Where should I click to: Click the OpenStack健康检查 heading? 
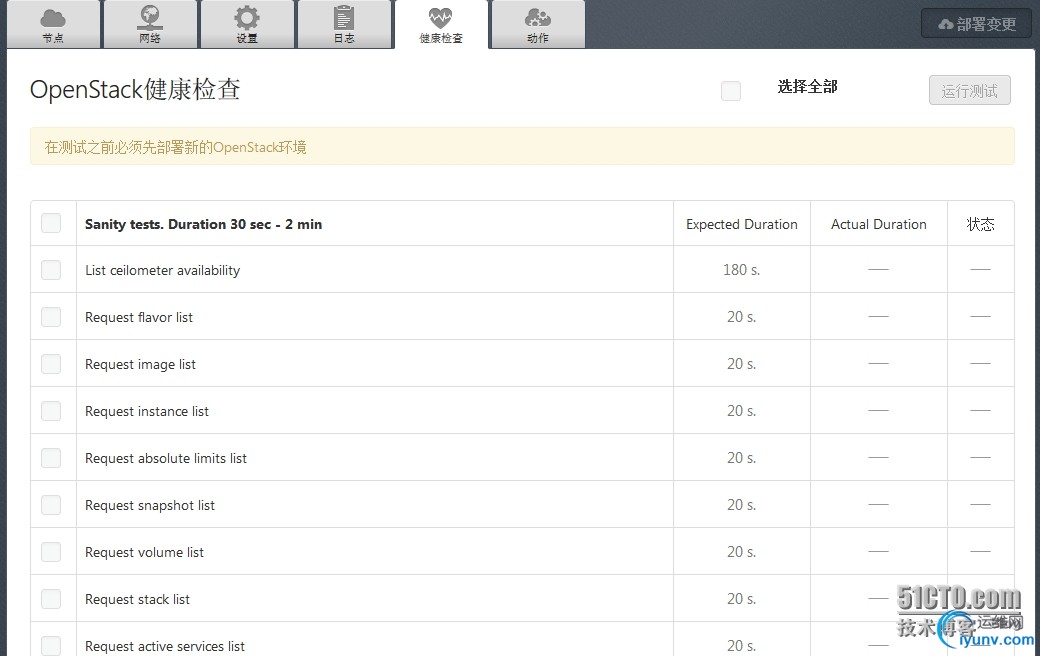[135, 90]
